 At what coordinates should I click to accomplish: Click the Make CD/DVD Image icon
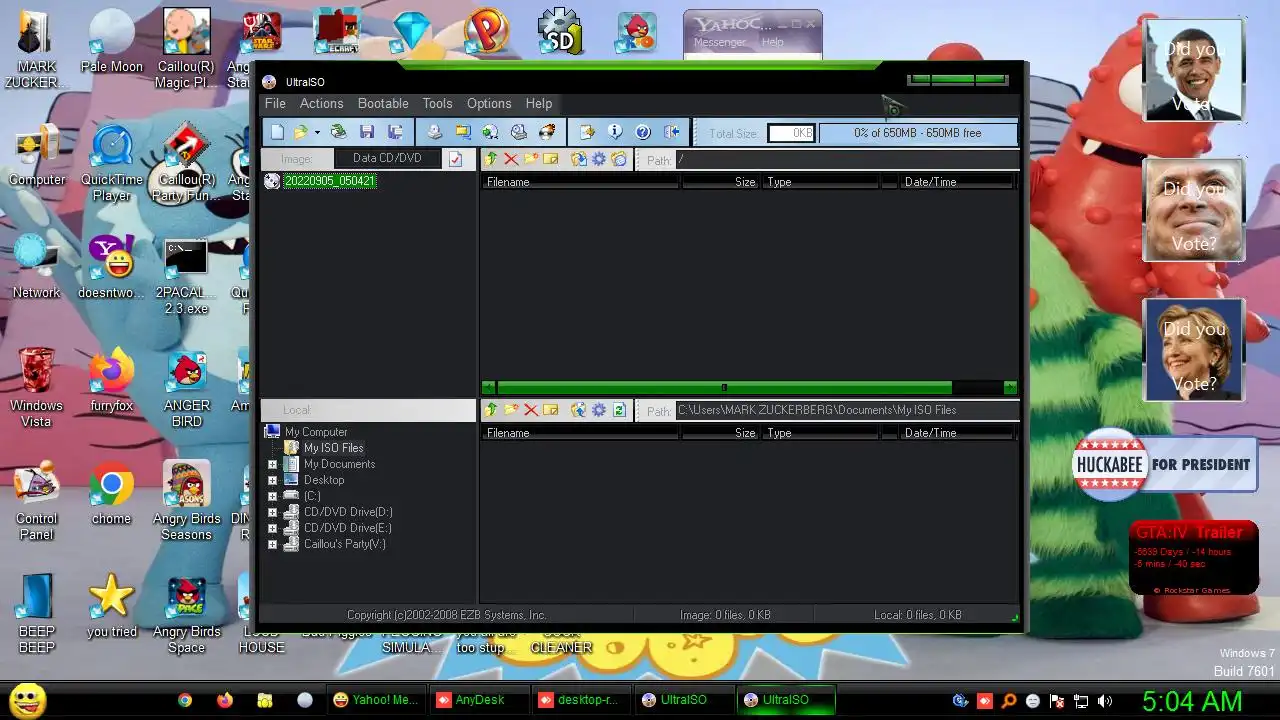[x=434, y=132]
